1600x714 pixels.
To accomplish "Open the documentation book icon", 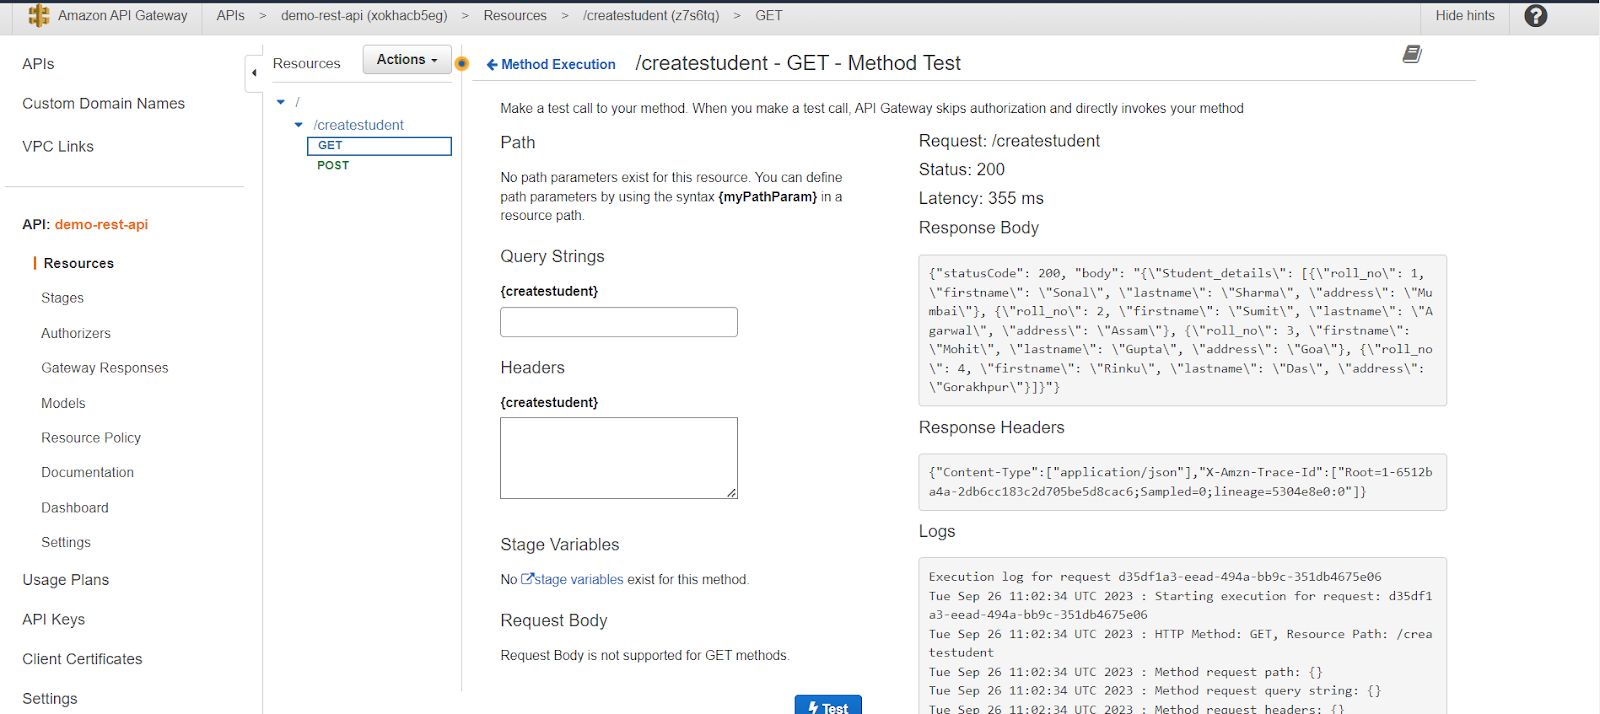I will (1412, 54).
